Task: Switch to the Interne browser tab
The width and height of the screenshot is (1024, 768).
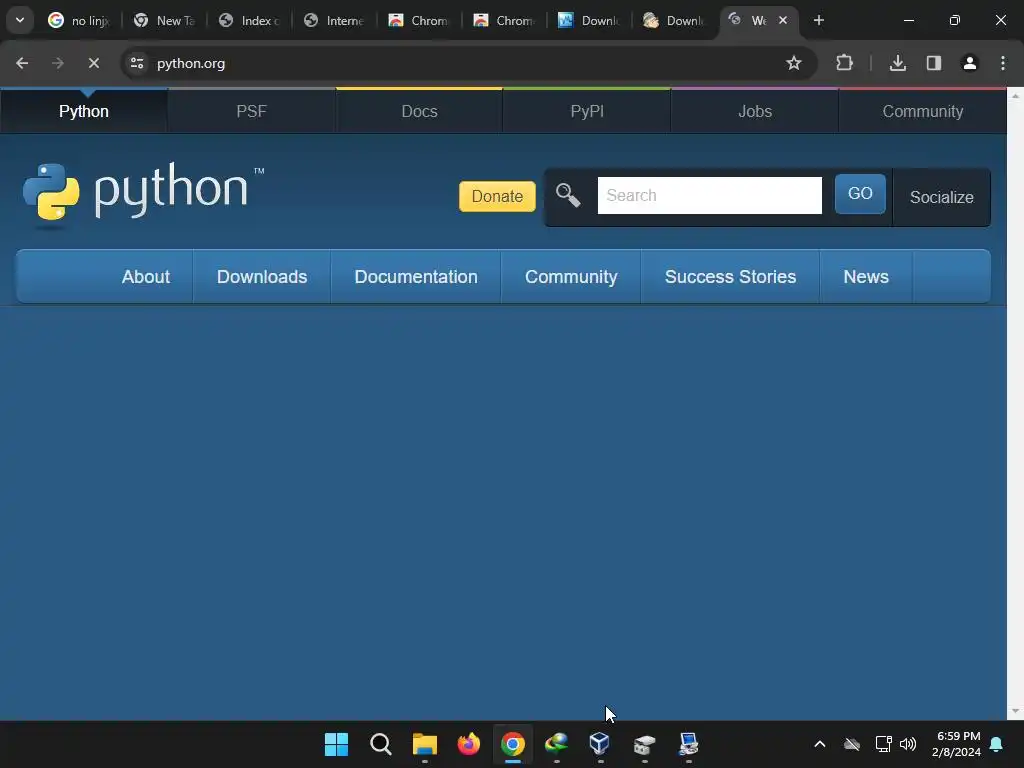Action: [334, 20]
